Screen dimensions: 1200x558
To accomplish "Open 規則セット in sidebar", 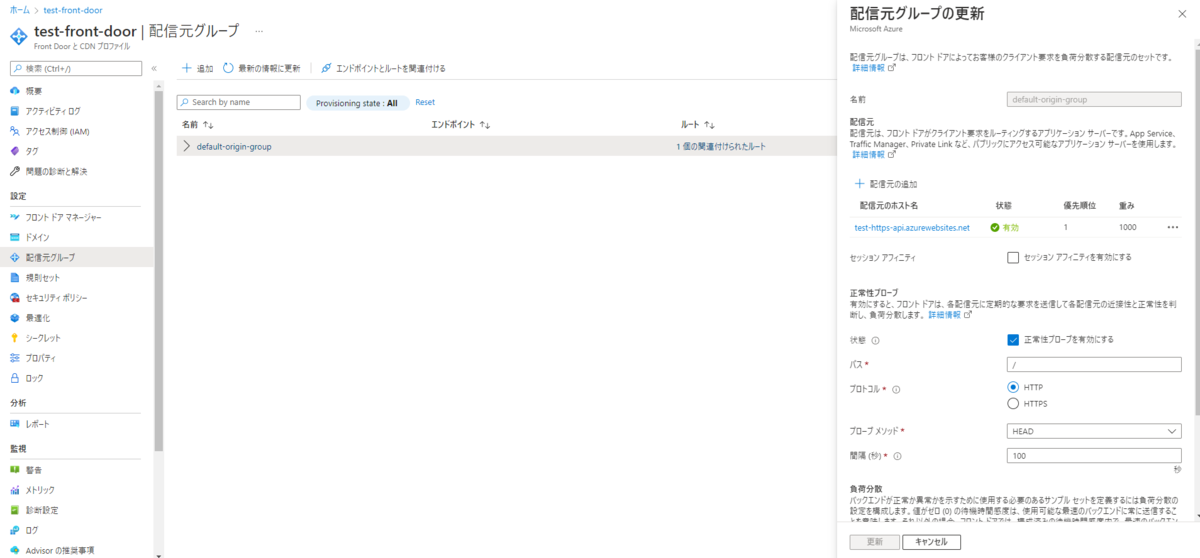I will pos(42,277).
